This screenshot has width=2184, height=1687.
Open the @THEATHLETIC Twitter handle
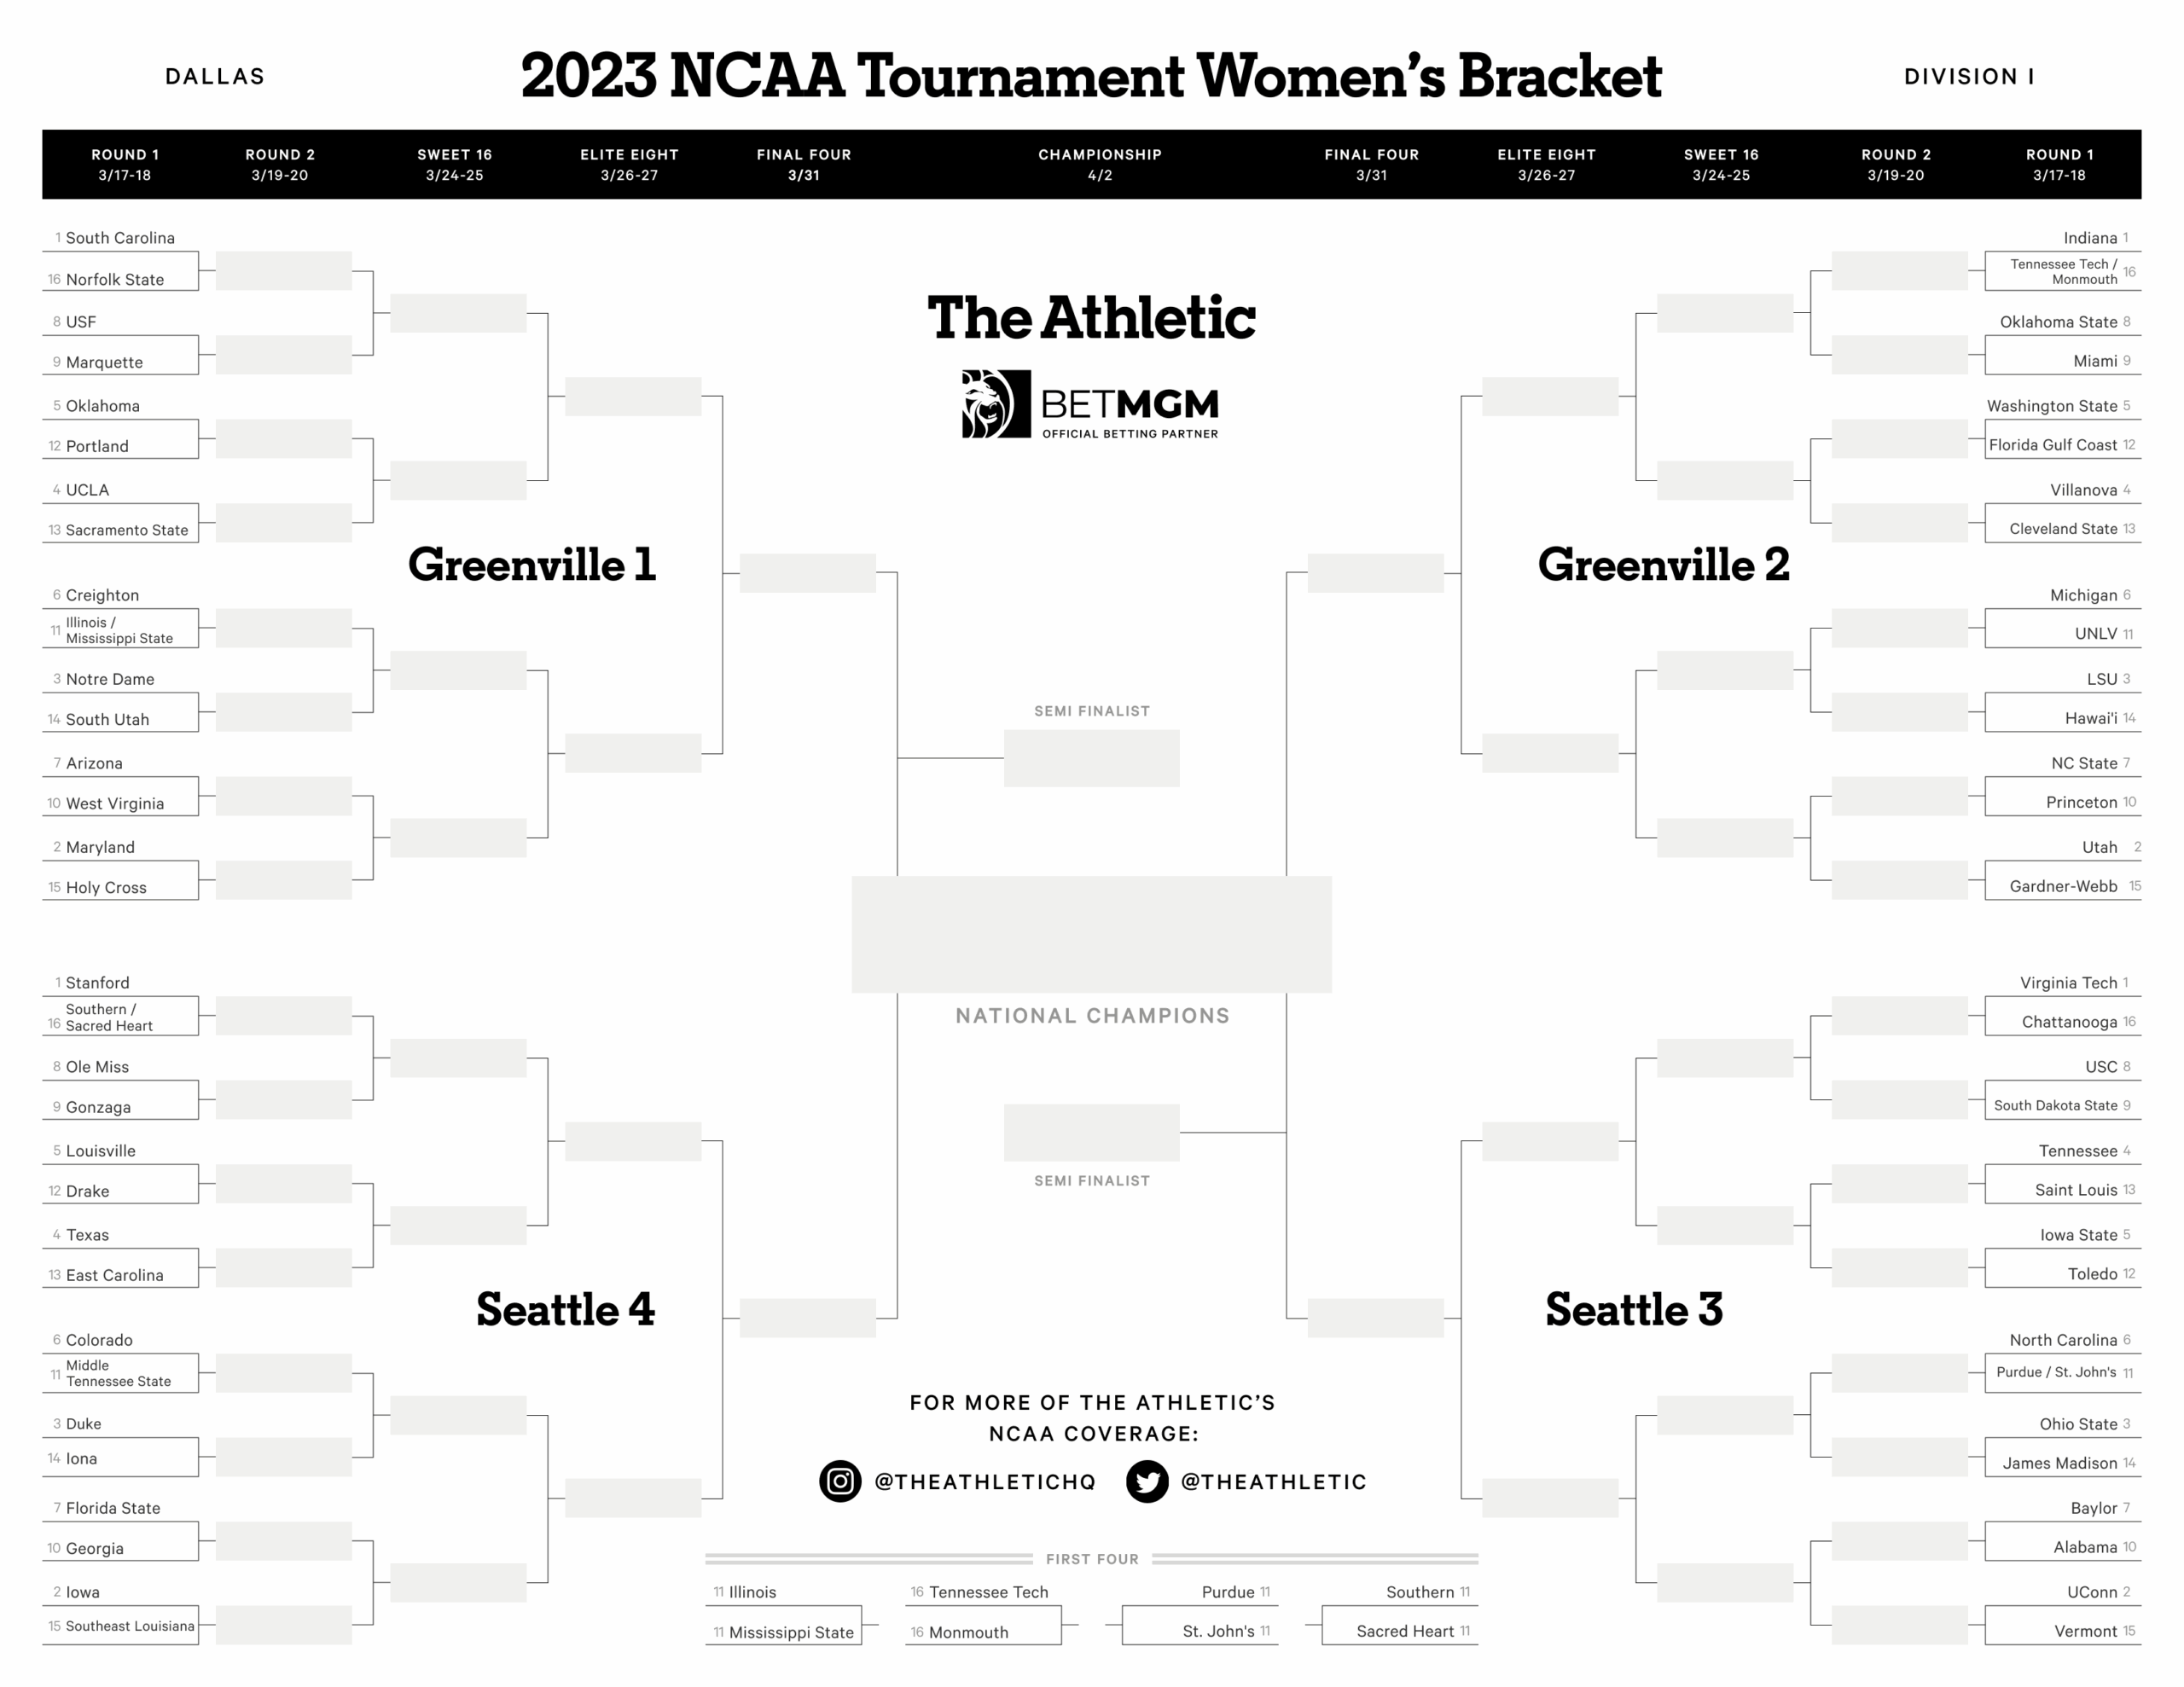[x=1273, y=1482]
